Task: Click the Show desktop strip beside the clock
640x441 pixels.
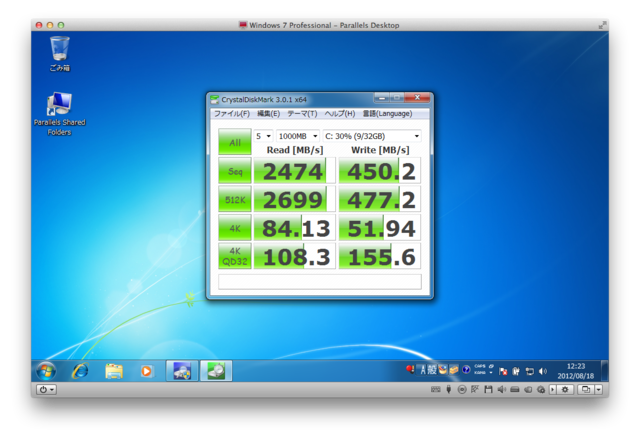Action: (x=604, y=371)
